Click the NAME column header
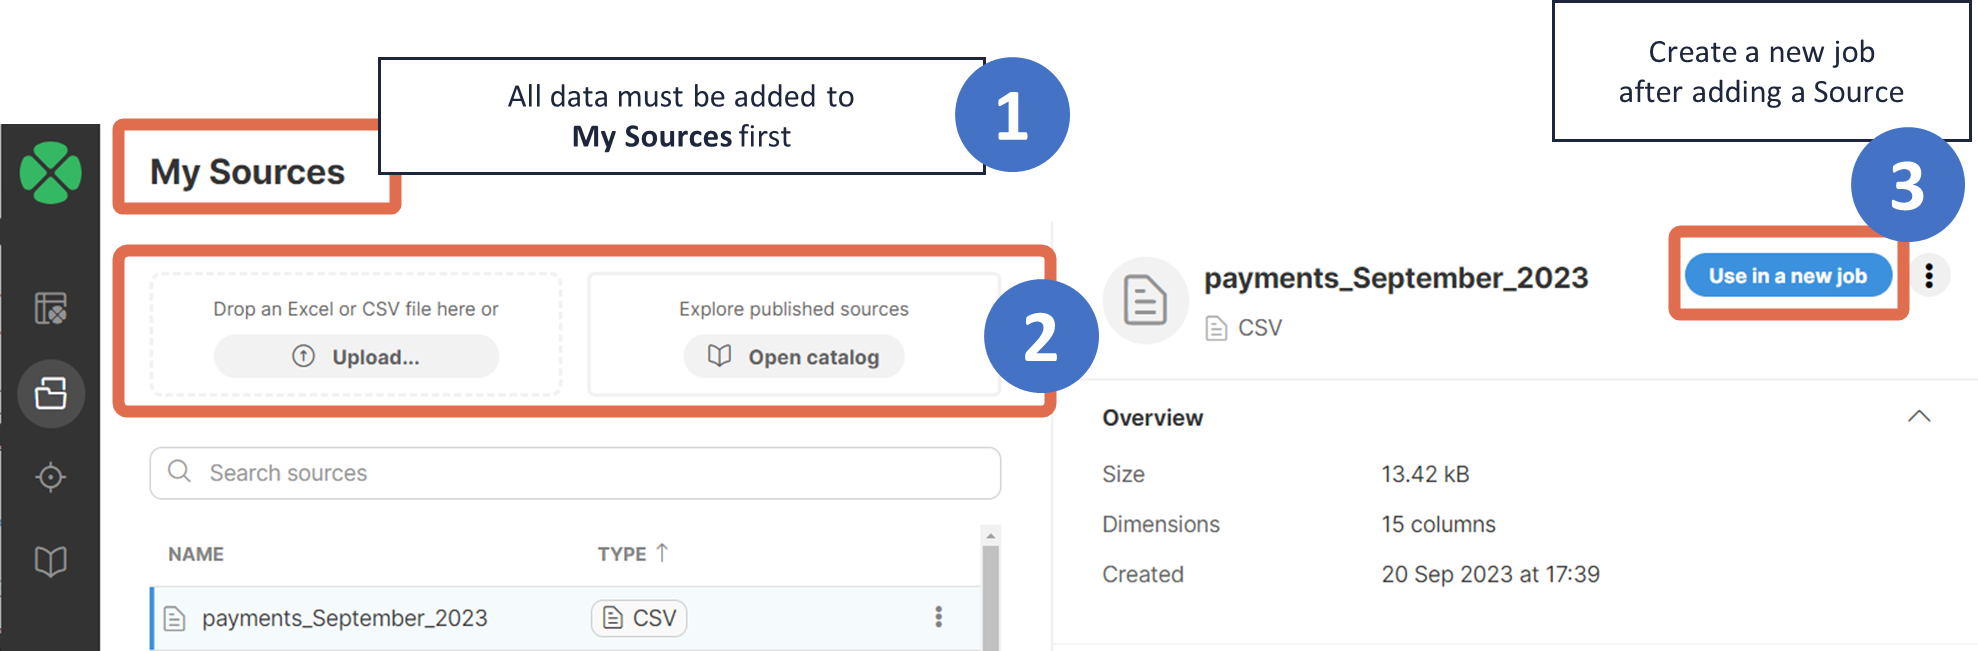The image size is (1978, 651). [x=196, y=553]
